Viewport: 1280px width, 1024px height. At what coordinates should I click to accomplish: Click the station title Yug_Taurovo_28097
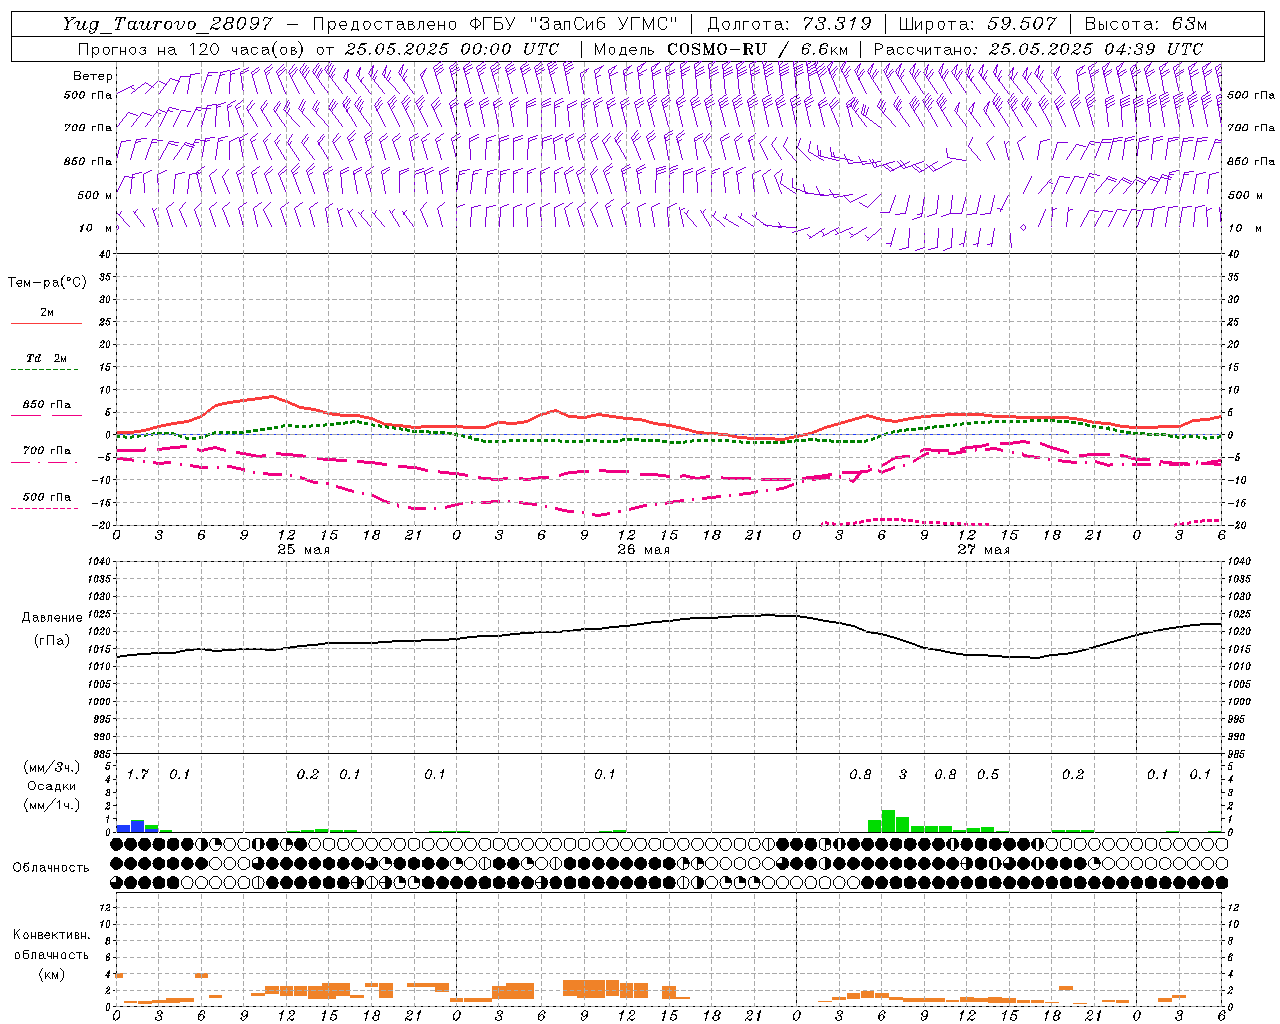pyautogui.click(x=167, y=24)
